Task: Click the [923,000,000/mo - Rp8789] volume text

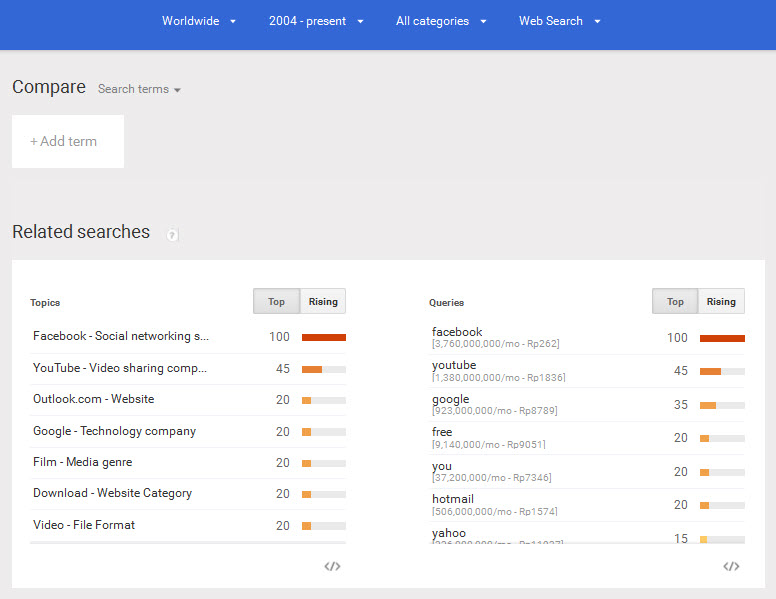Action: tap(494, 410)
